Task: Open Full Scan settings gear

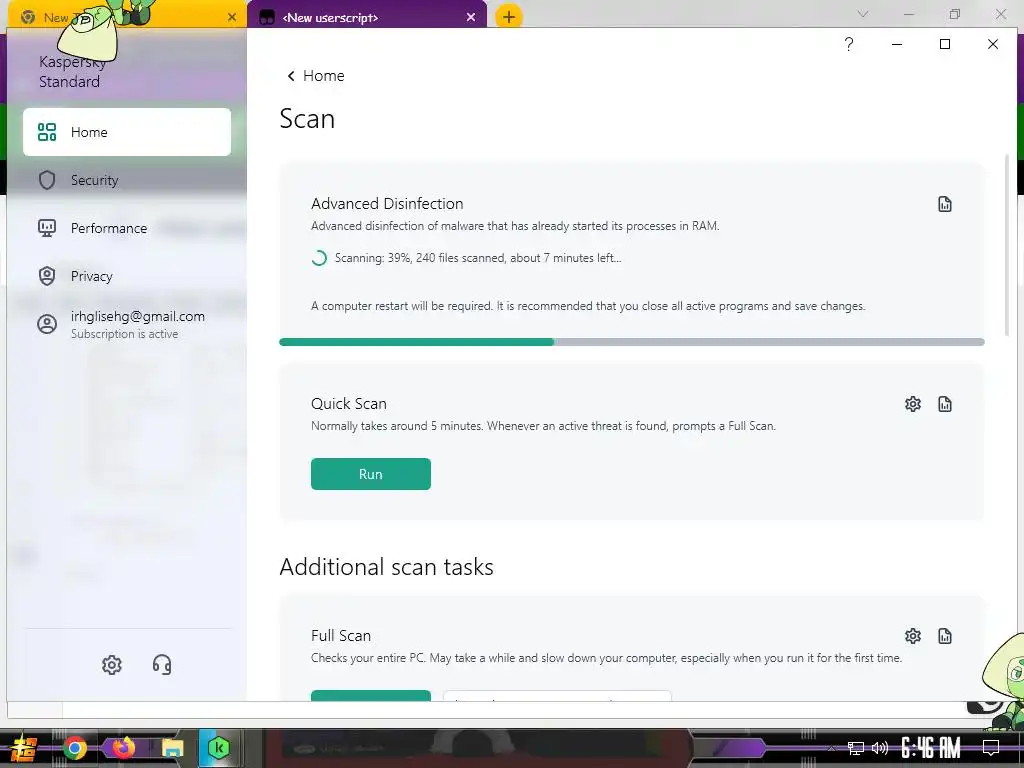Action: point(912,636)
